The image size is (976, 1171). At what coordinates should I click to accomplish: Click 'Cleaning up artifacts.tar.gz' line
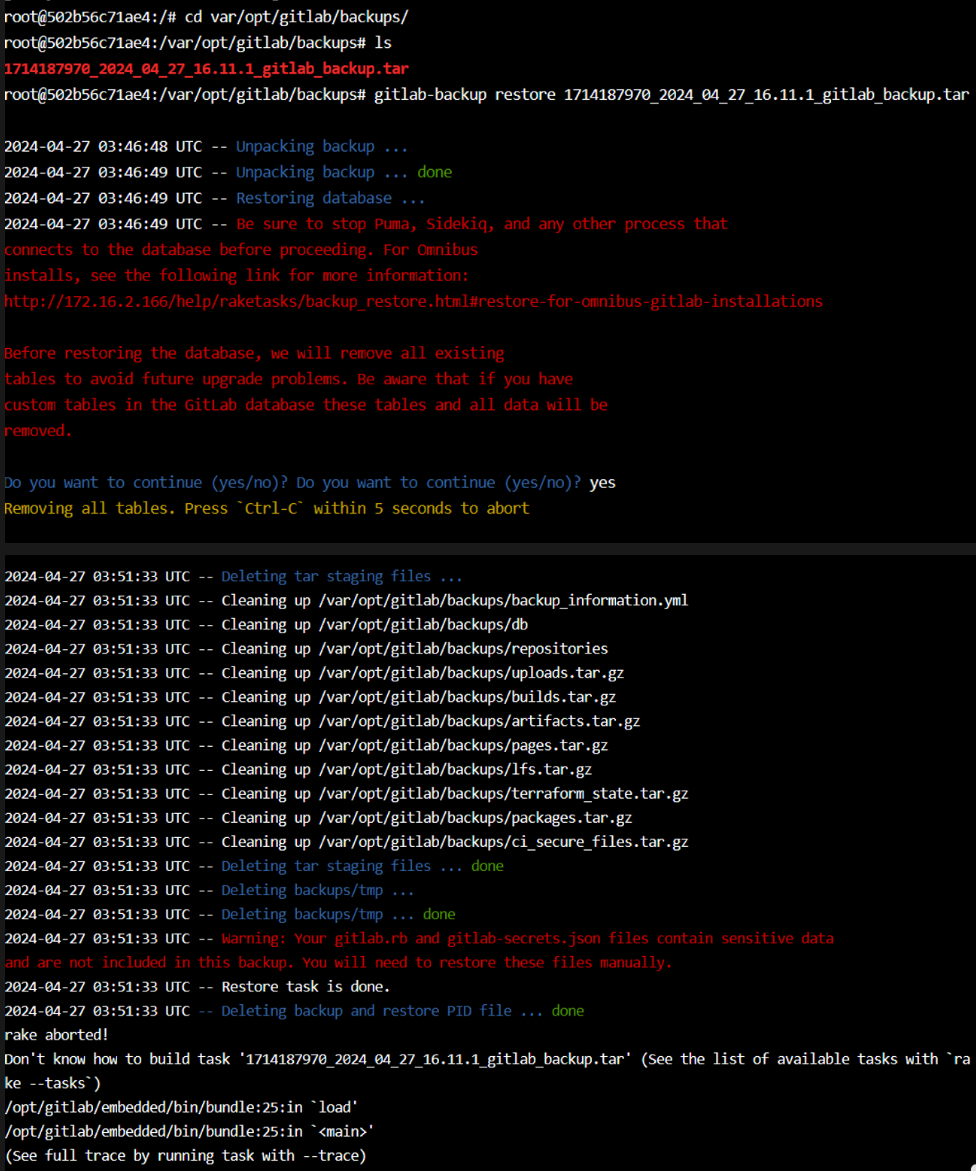click(x=322, y=721)
